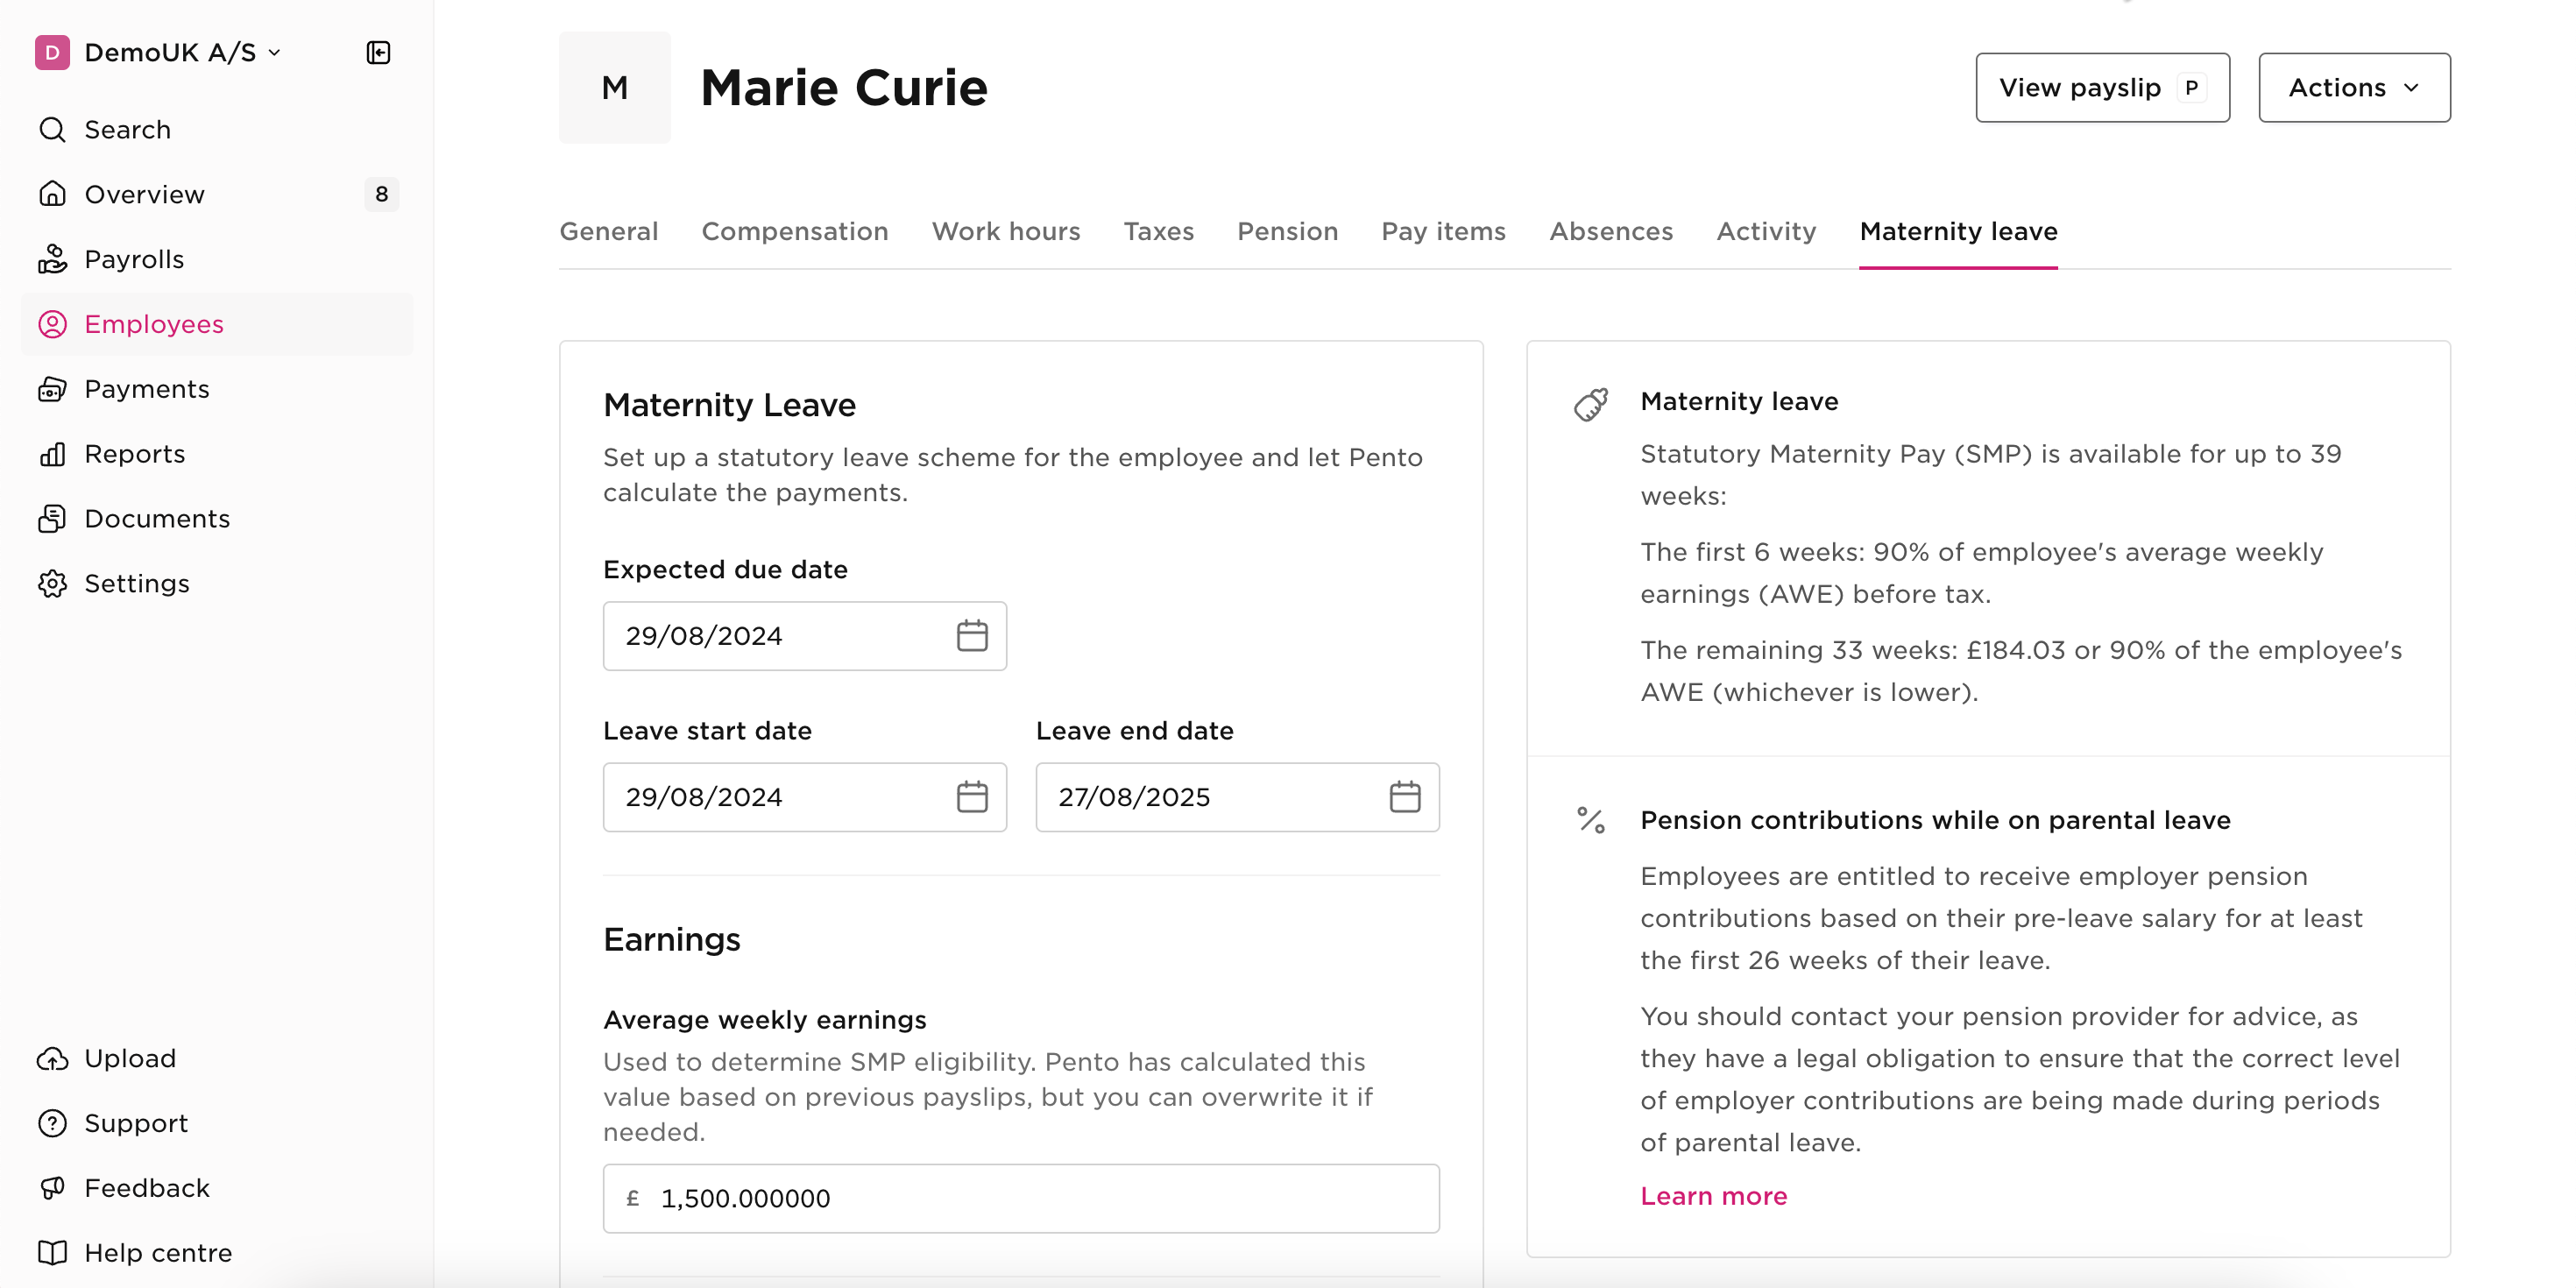Screen dimensions: 2576x1288
Task: Open Settings gear in the sidebar
Action: click(x=52, y=583)
